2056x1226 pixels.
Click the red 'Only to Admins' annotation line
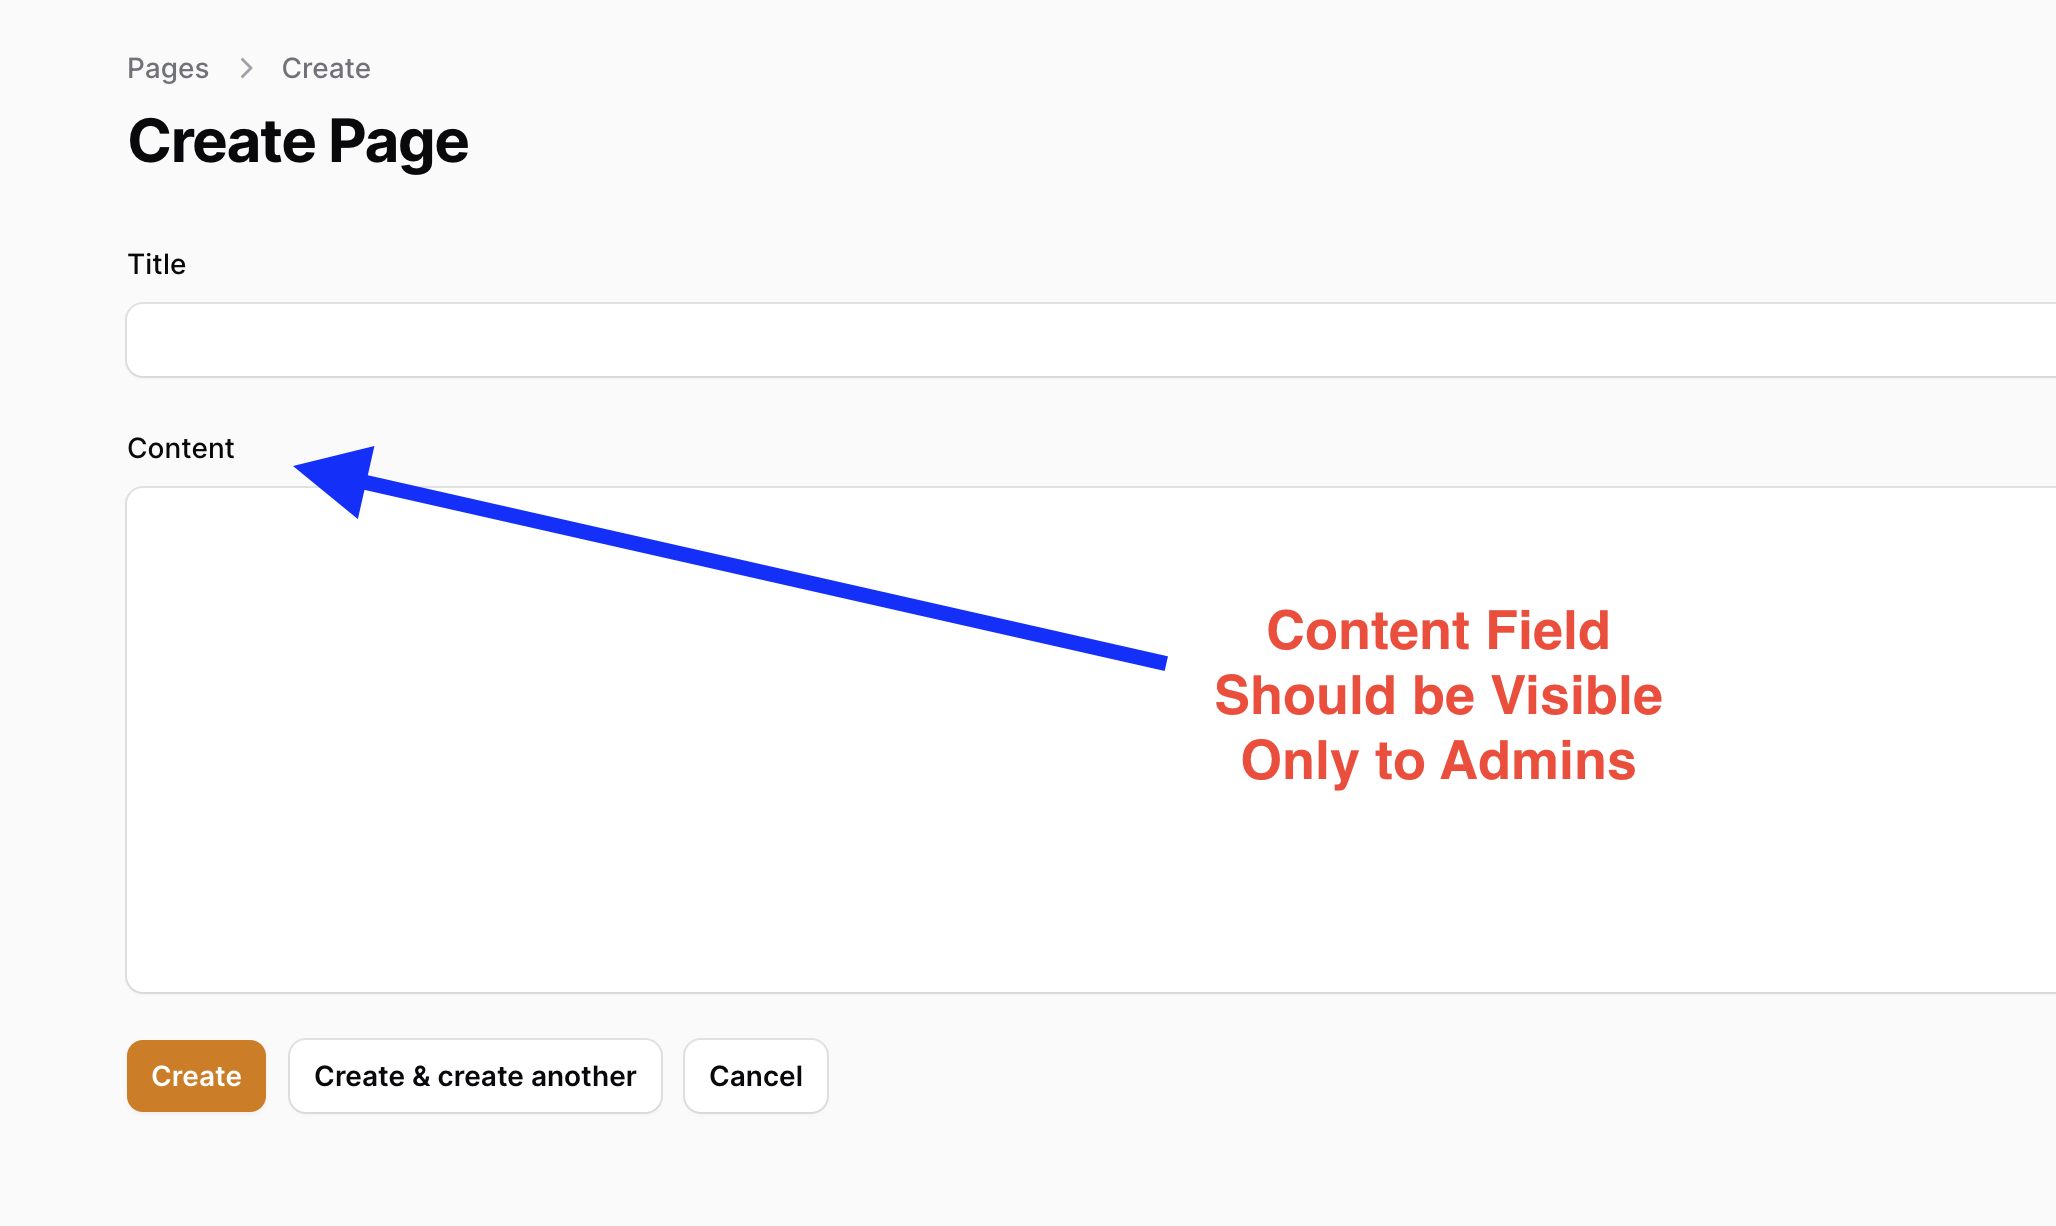1438,761
